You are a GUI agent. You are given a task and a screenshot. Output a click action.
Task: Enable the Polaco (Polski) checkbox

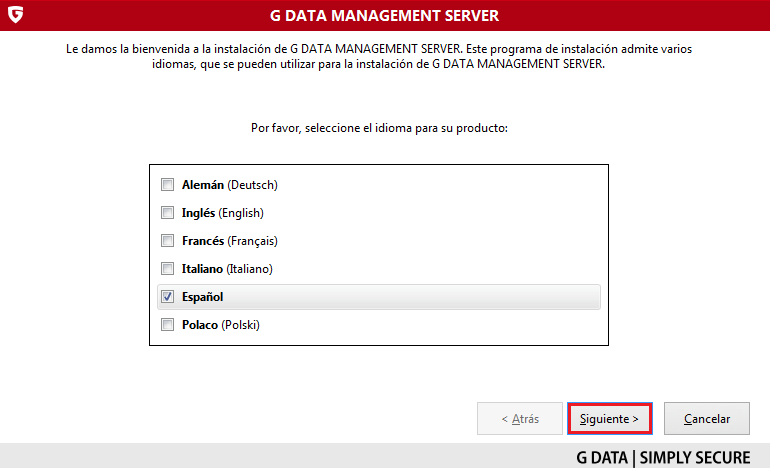tap(167, 325)
